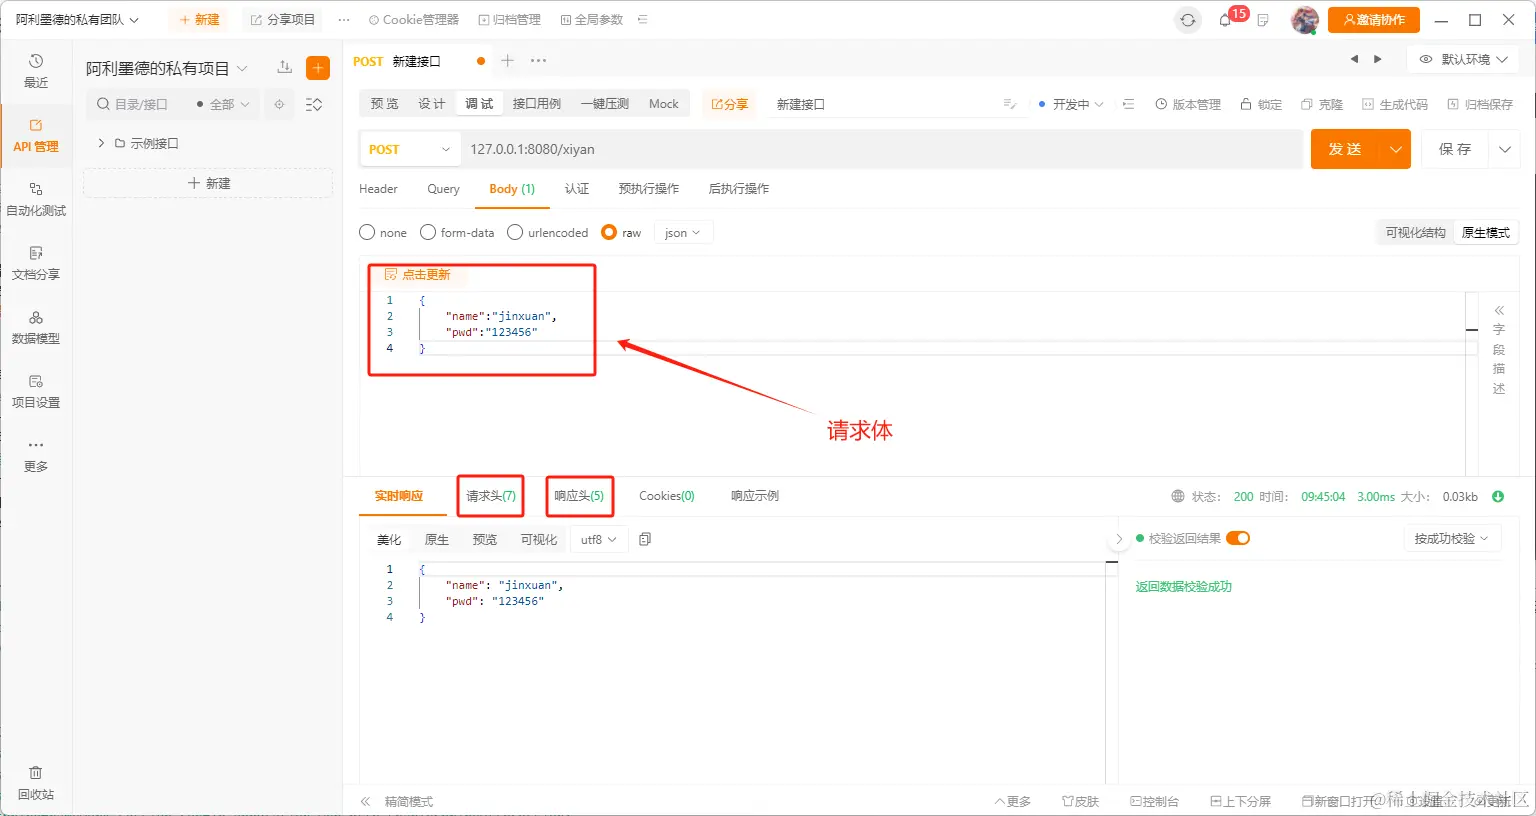Toggle the 校验返回结果 switch
This screenshot has width=1536, height=816.
click(1238, 538)
